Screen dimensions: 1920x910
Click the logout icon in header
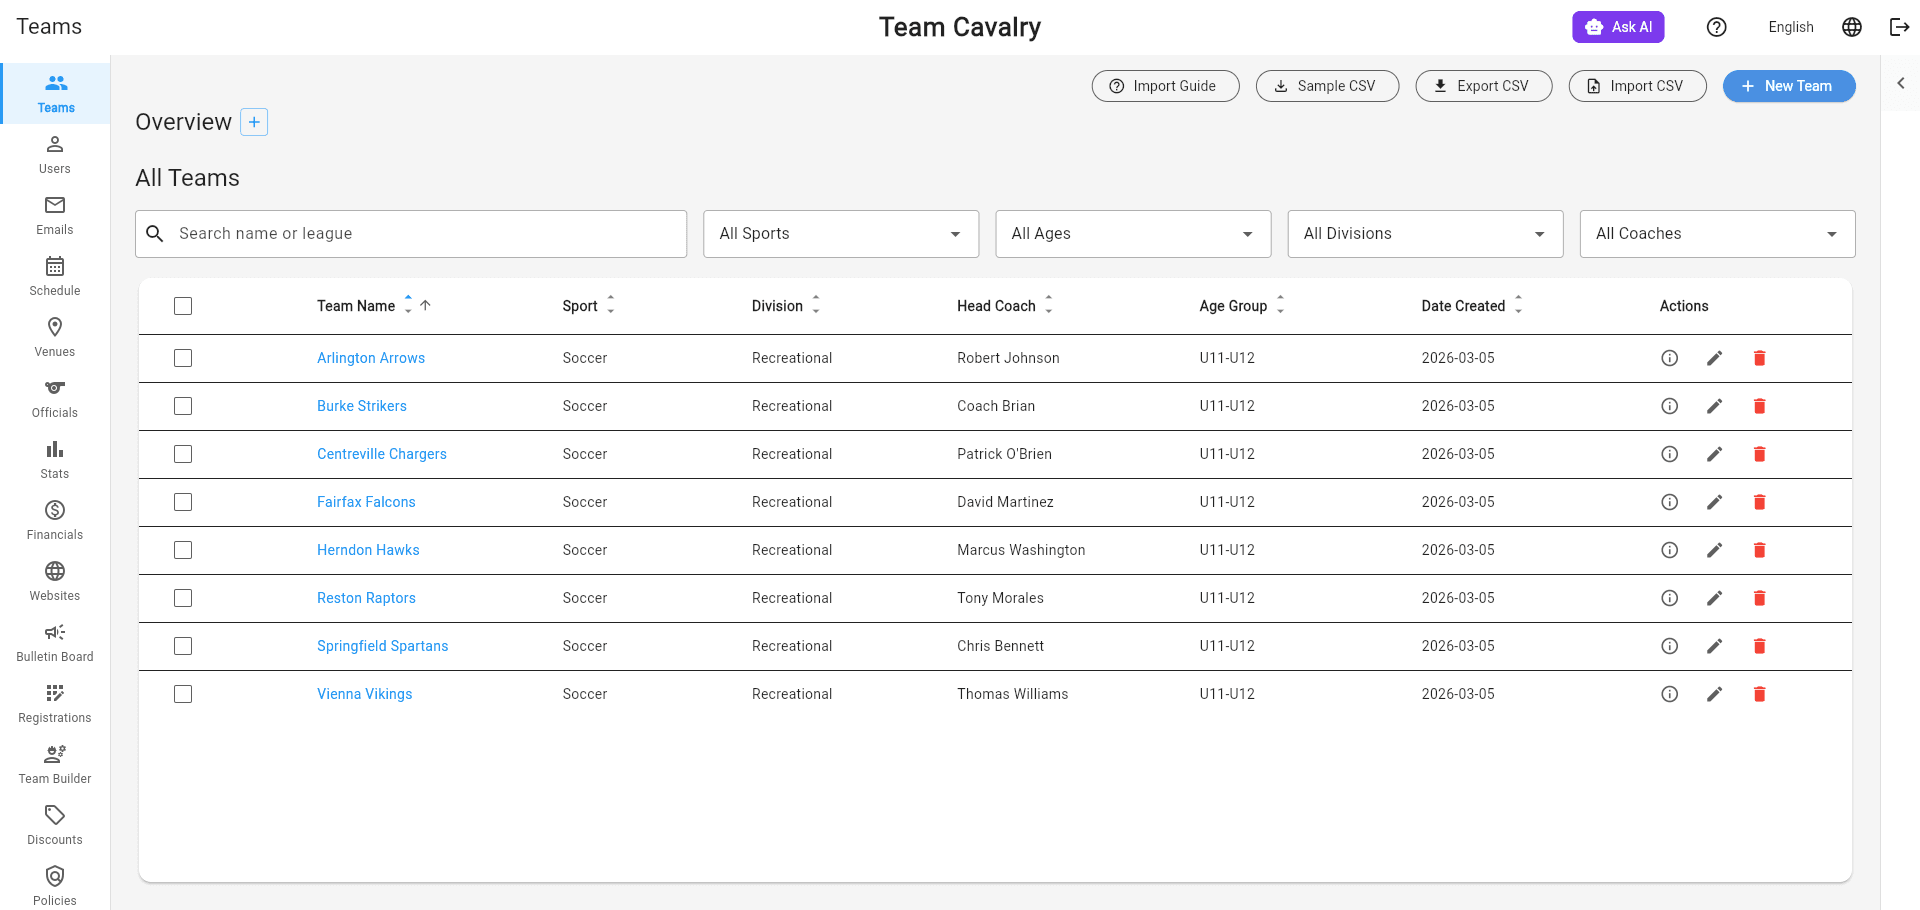(x=1899, y=27)
